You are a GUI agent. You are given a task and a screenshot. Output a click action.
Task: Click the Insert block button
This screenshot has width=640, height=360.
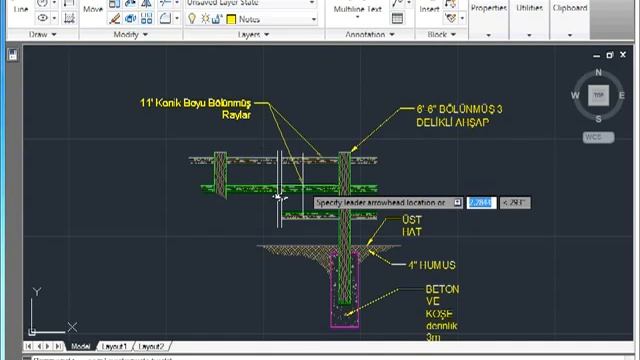tap(429, 8)
